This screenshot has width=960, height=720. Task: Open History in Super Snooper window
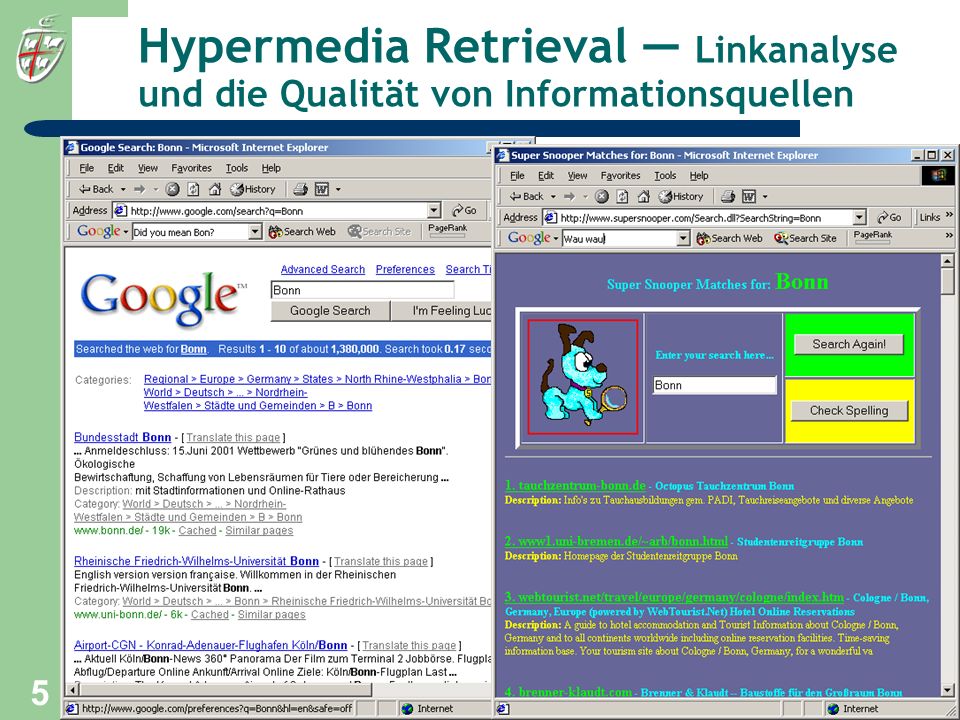coord(681,197)
